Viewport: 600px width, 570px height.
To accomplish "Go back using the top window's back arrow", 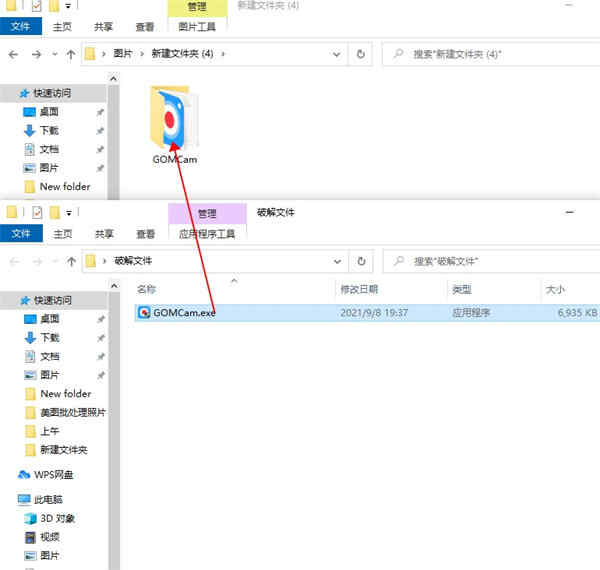I will pos(13,54).
